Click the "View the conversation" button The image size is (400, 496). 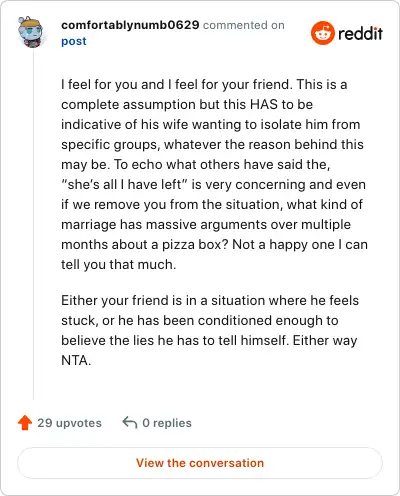[200, 463]
